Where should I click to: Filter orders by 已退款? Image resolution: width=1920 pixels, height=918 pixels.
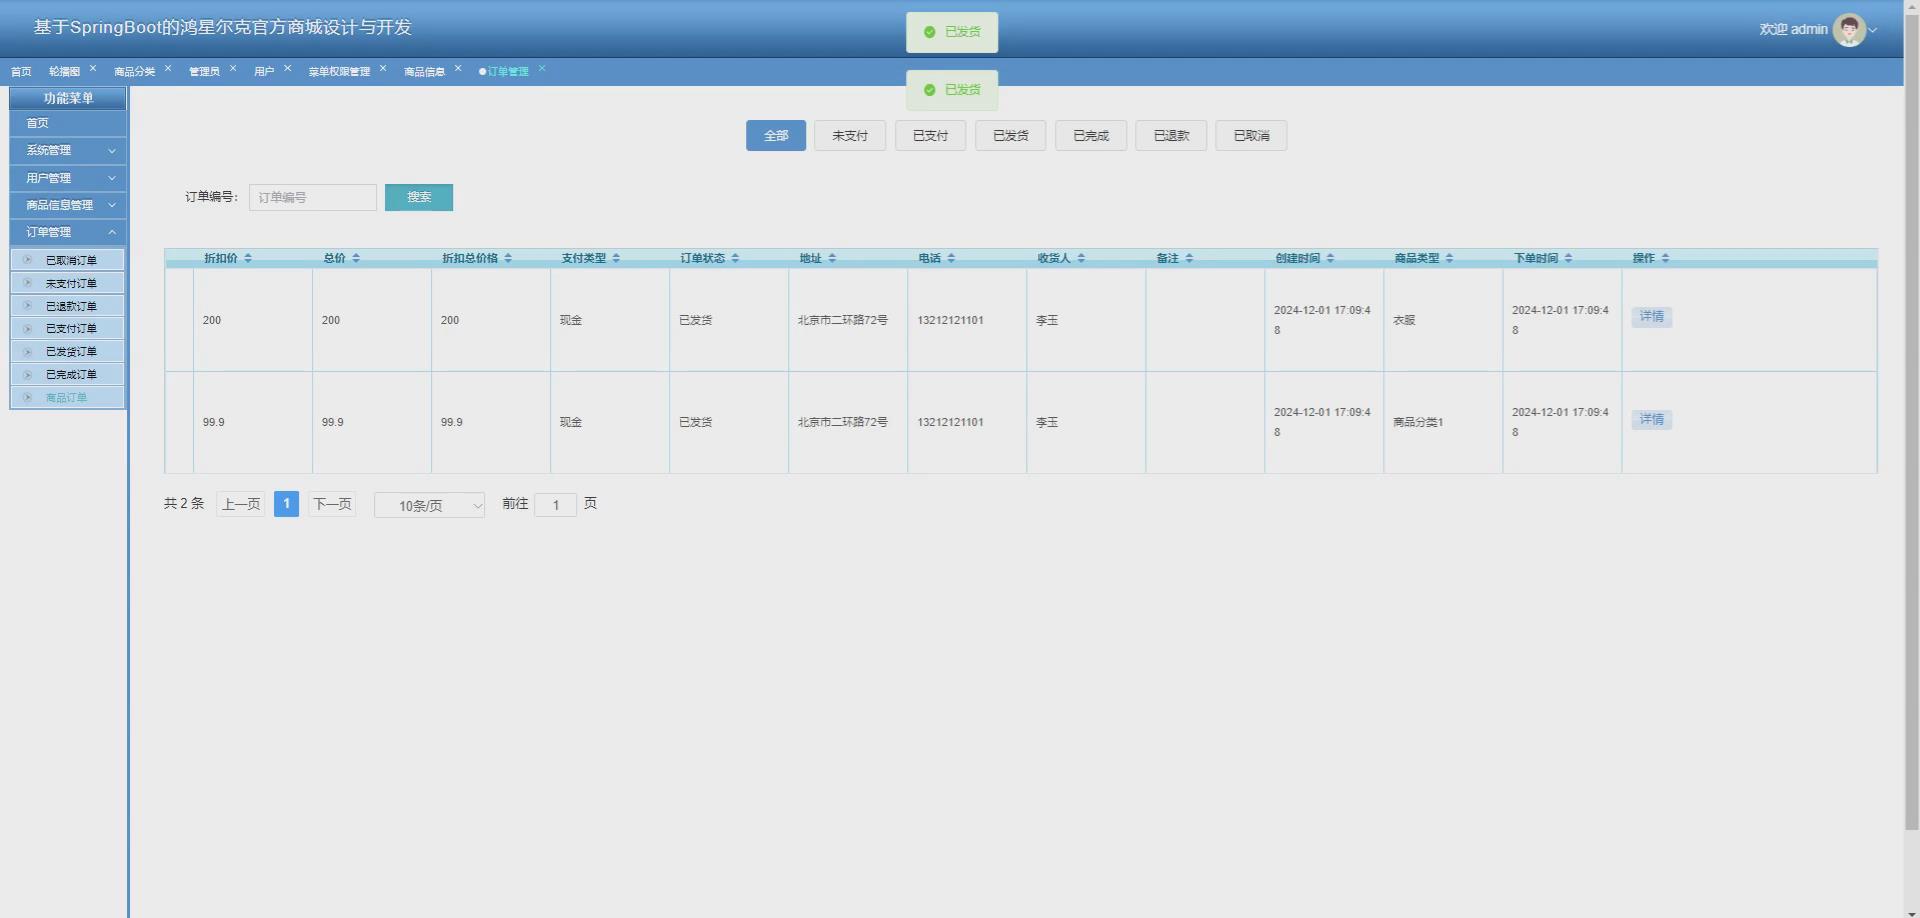pos(1171,136)
